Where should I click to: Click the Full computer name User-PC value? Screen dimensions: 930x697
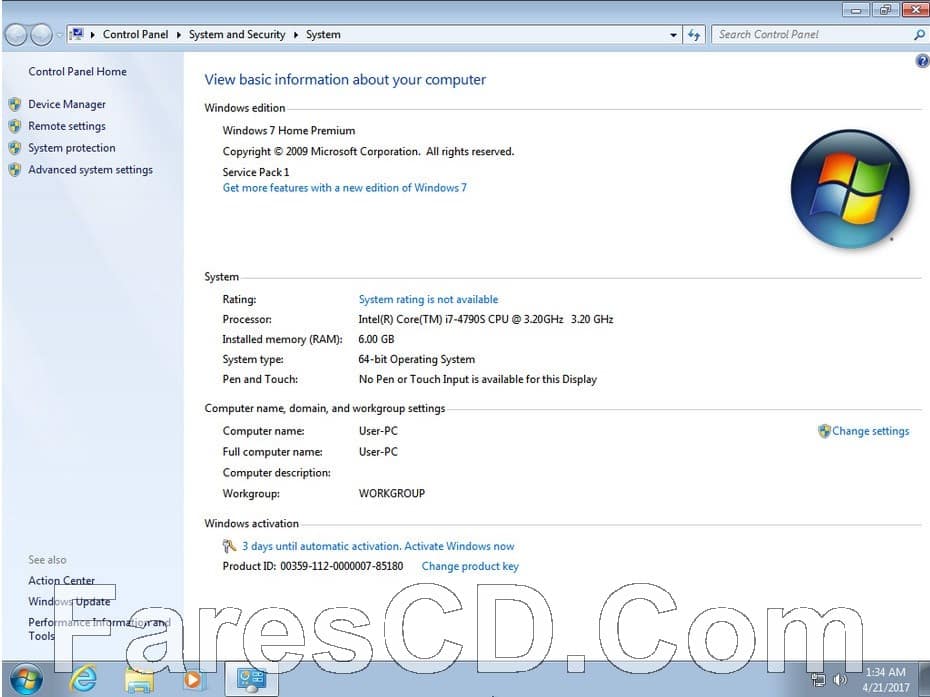(x=378, y=452)
